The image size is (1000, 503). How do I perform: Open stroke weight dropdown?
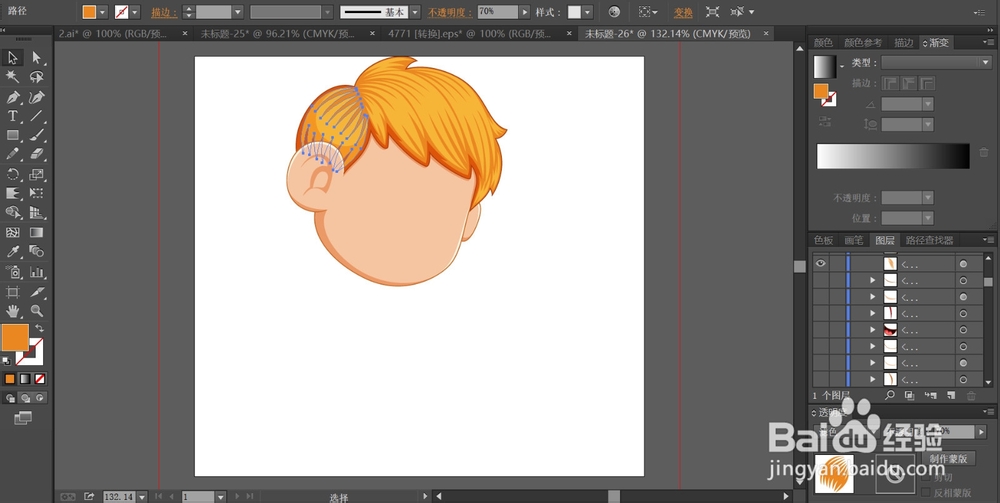click(x=238, y=12)
